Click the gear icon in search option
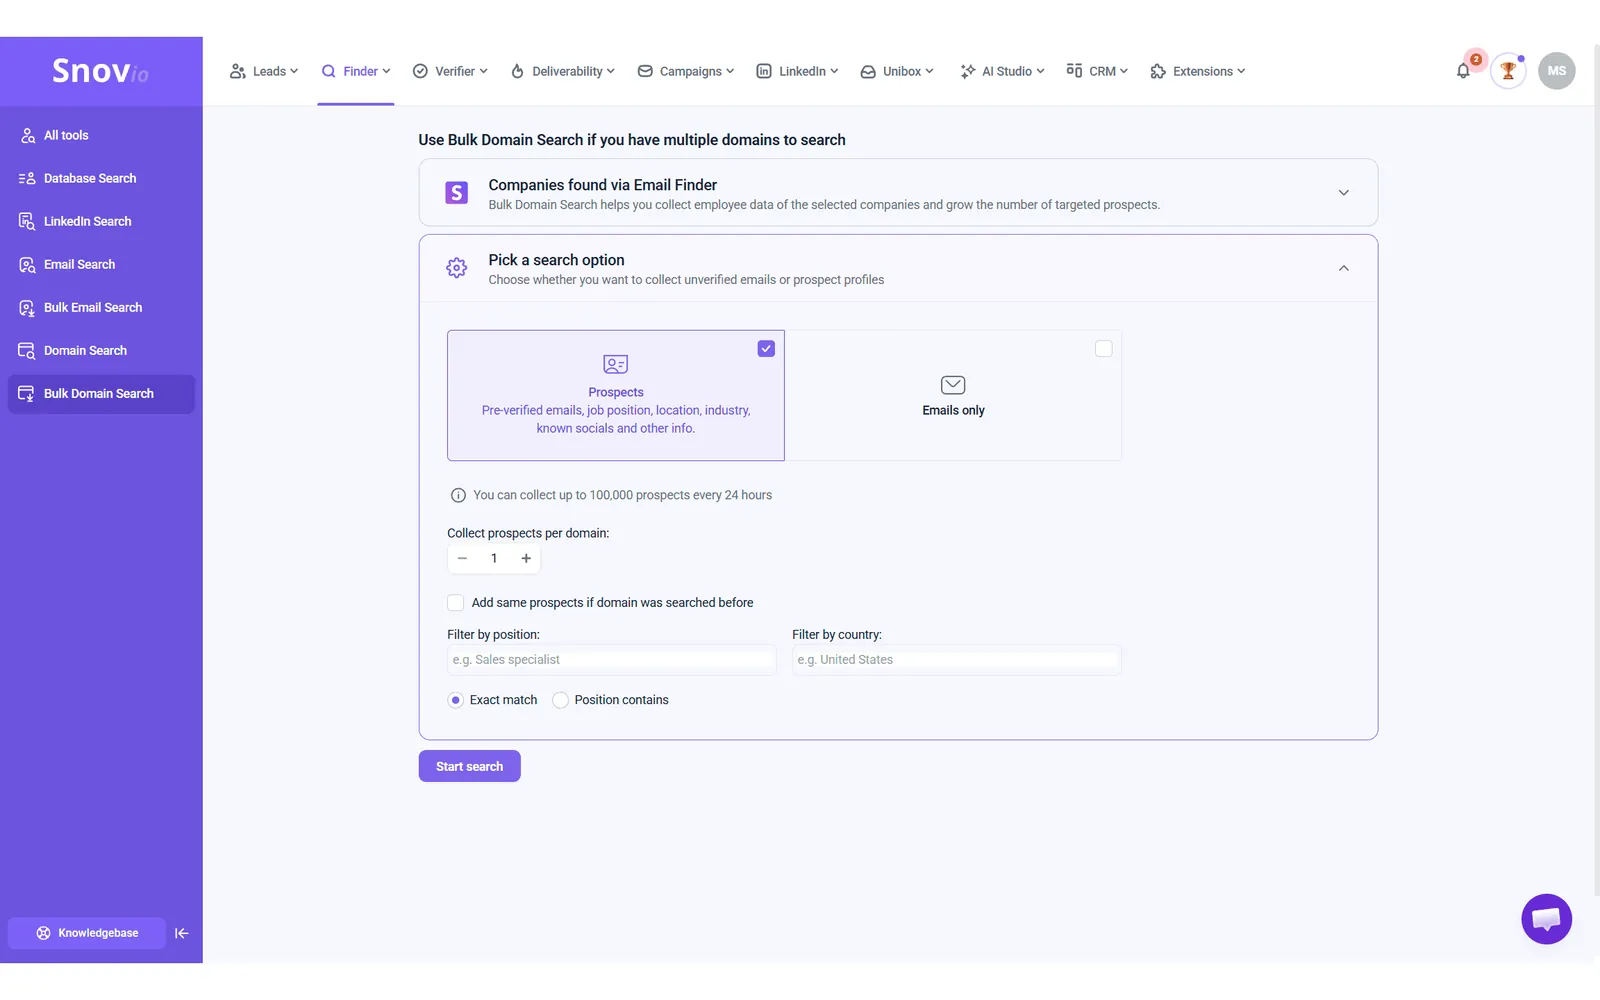1600x1000 pixels. click(457, 268)
